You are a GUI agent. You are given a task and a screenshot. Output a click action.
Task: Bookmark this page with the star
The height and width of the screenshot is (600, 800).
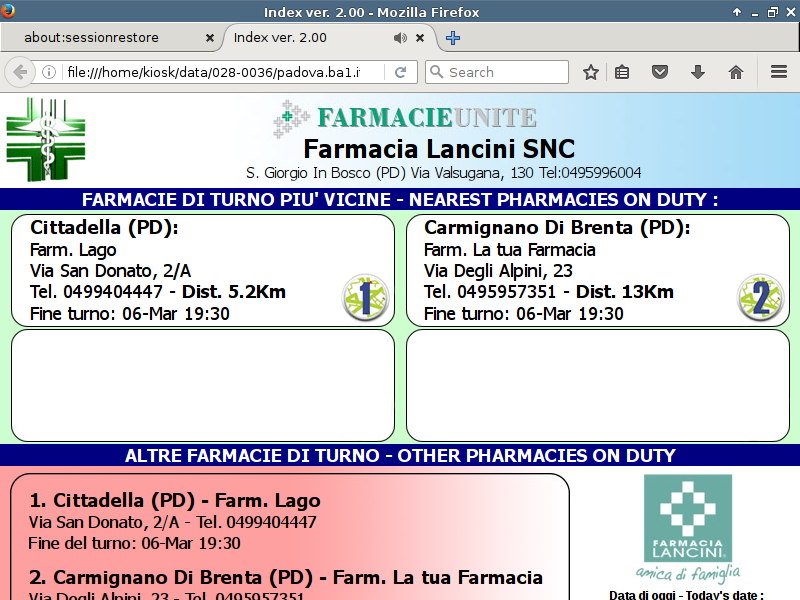591,72
